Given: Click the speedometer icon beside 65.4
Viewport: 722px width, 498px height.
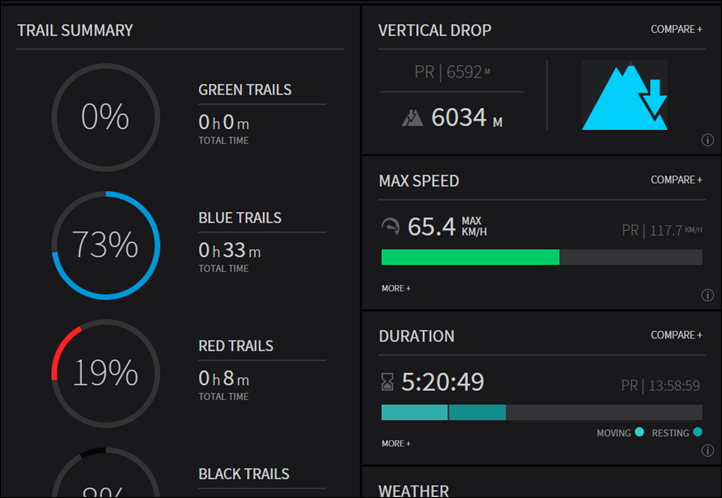Looking at the screenshot, I should (390, 226).
